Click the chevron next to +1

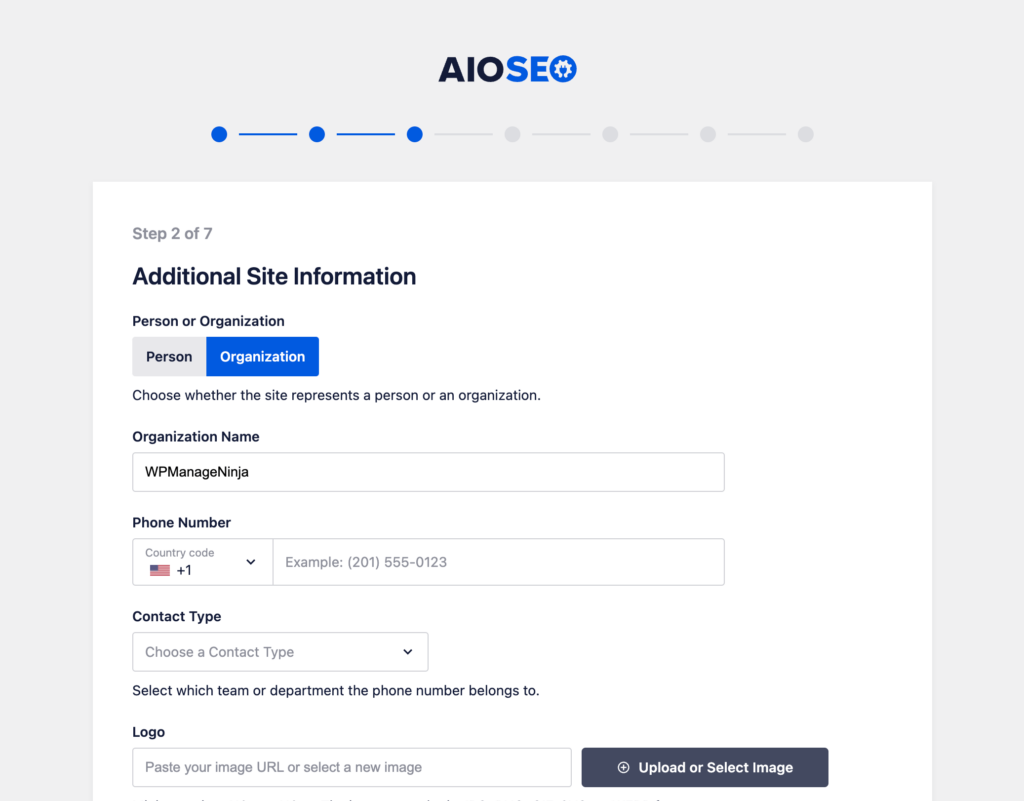pyautogui.click(x=251, y=562)
